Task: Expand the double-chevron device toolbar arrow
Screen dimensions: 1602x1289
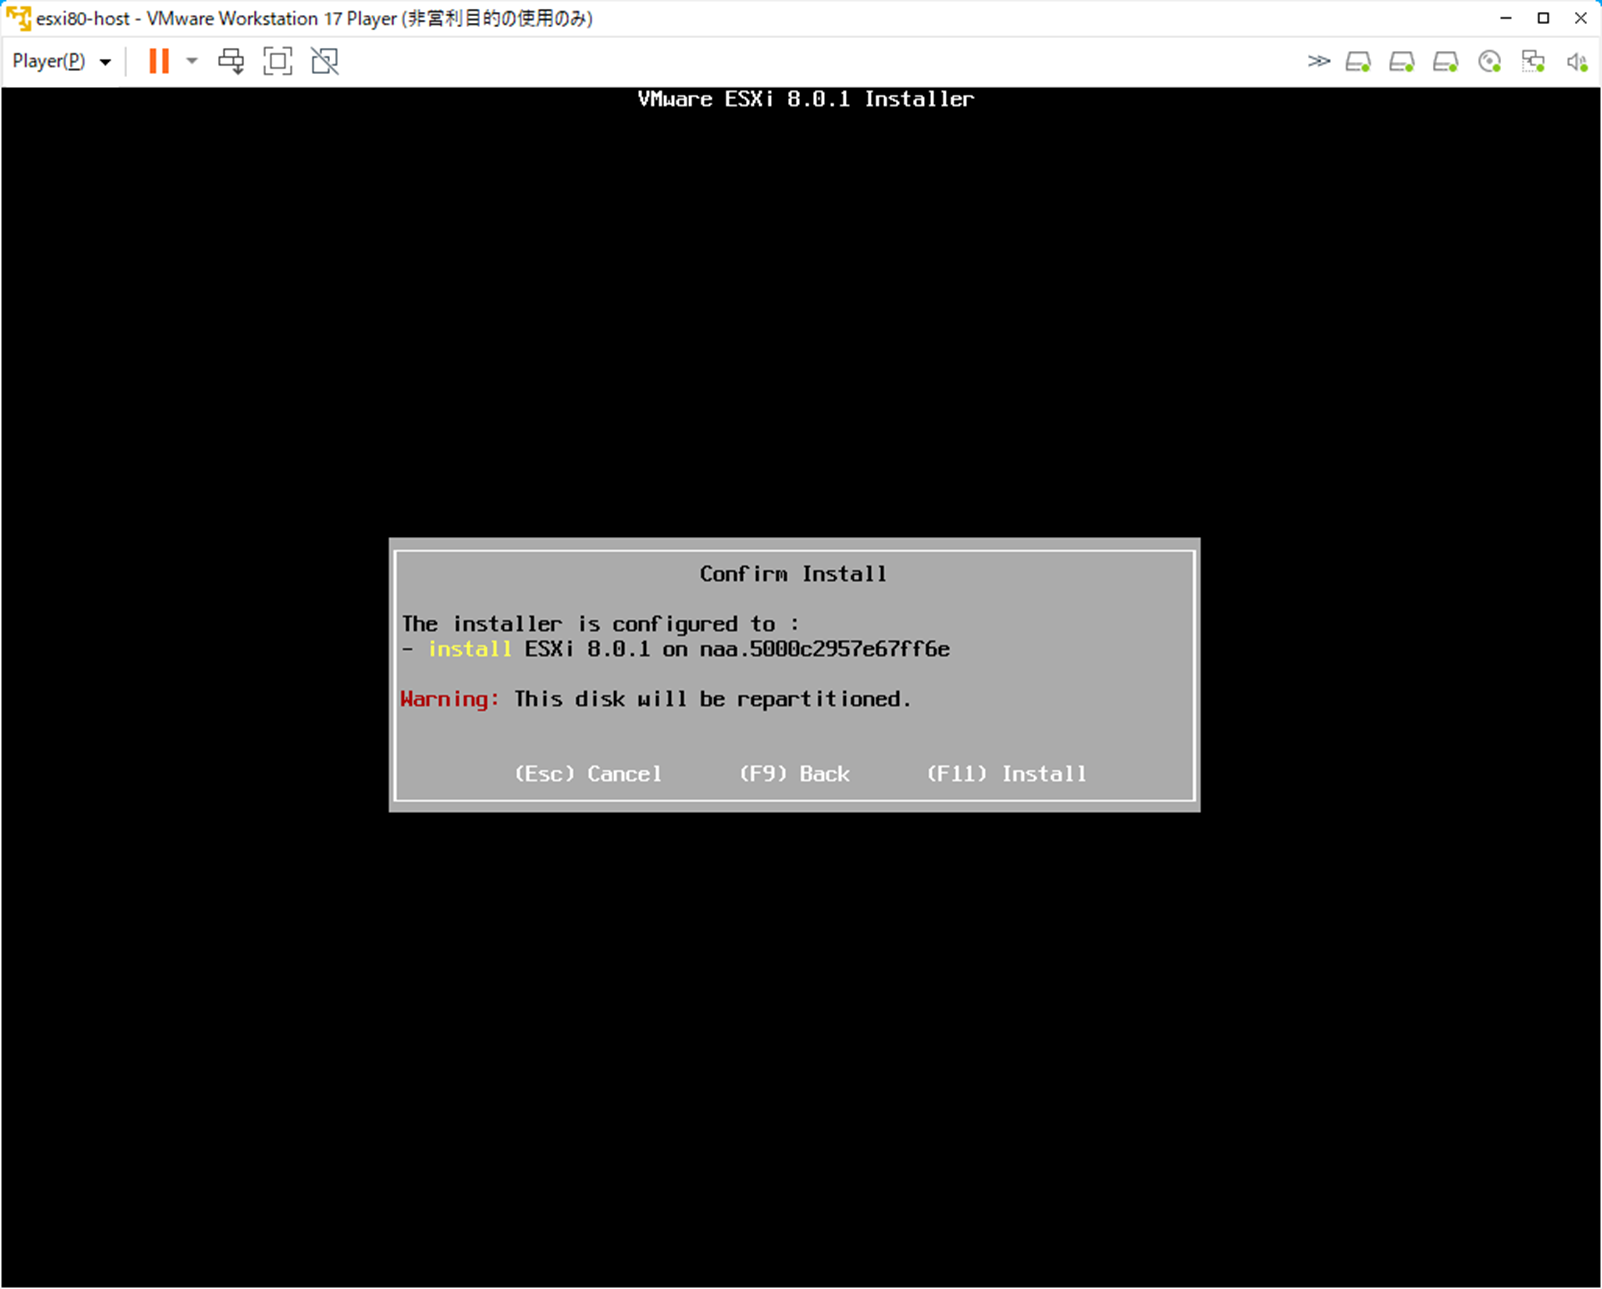Action: pyautogui.click(x=1319, y=61)
